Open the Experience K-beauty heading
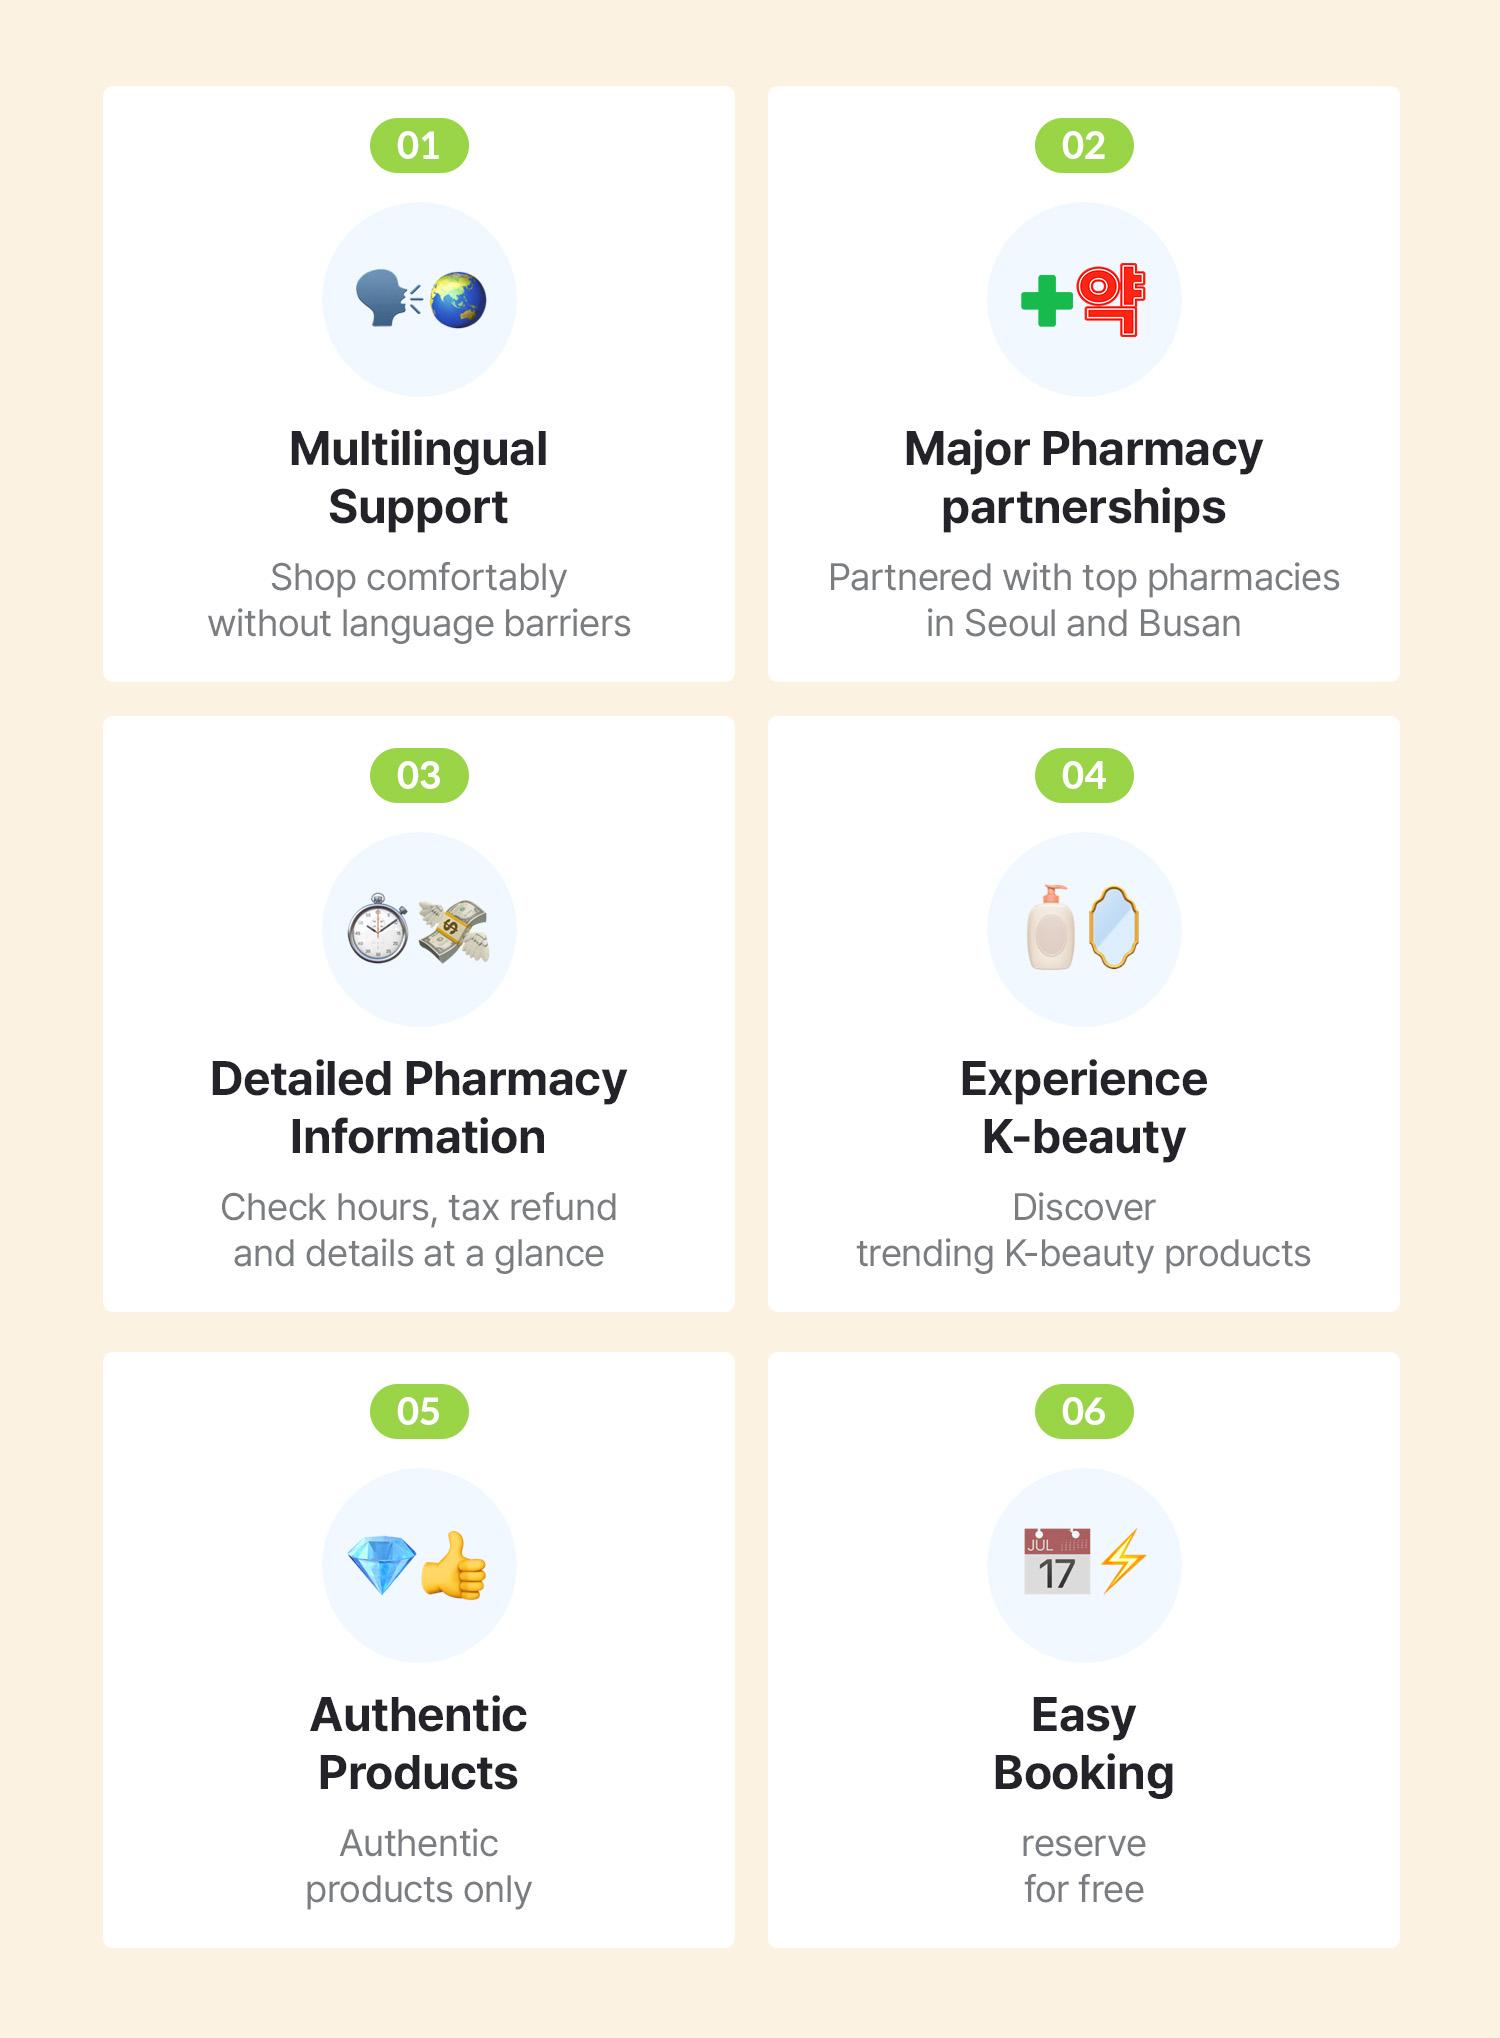Screen dimensions: 1500x2038 tap(1083, 1108)
